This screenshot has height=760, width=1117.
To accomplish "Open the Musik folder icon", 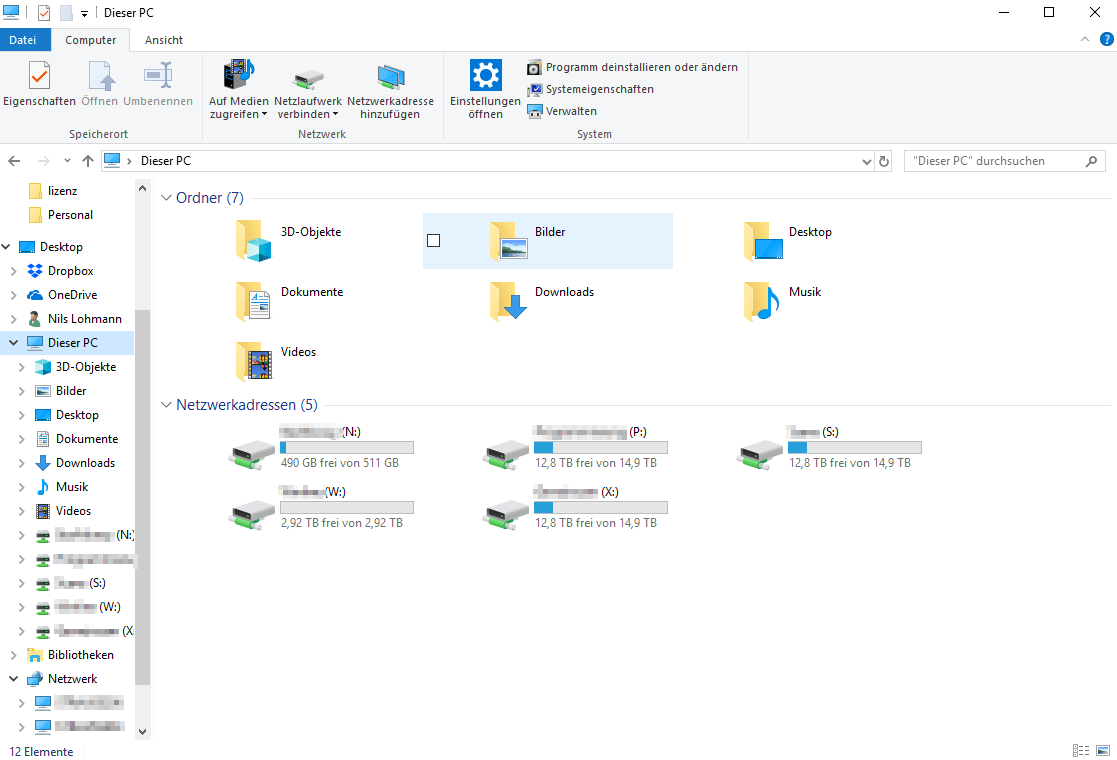I will point(762,301).
